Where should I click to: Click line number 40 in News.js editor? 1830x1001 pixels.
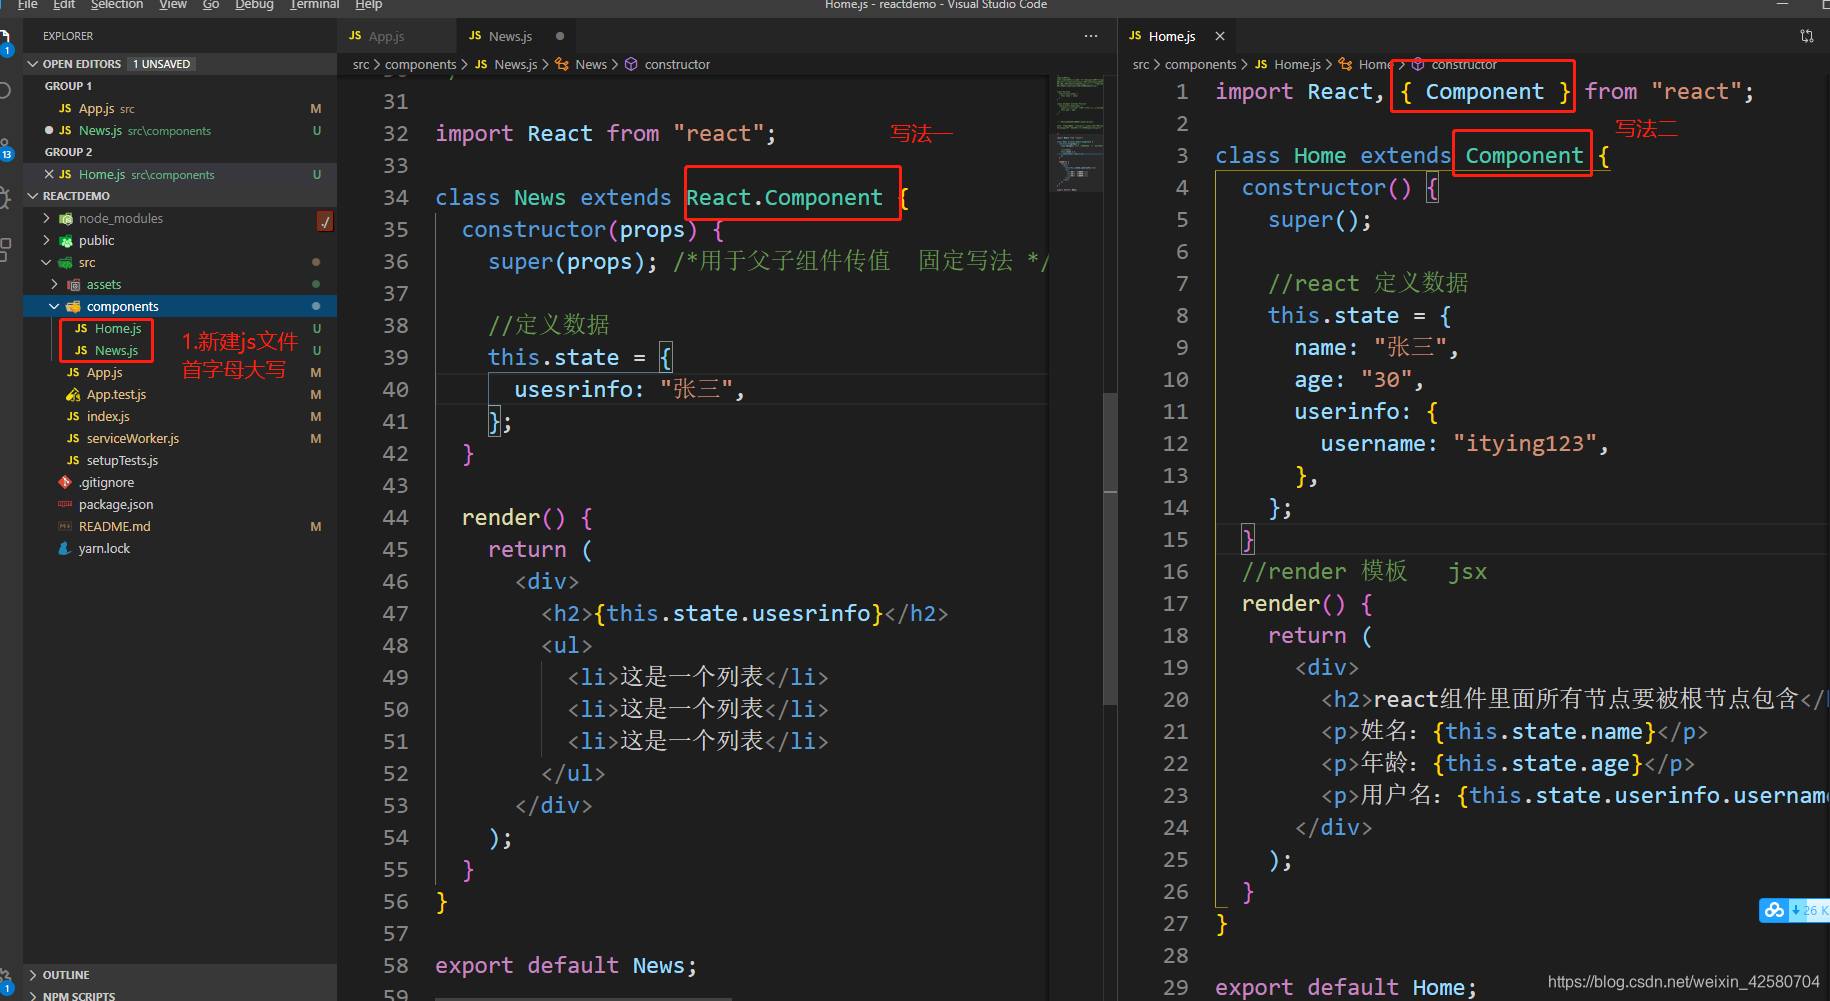coord(396,389)
